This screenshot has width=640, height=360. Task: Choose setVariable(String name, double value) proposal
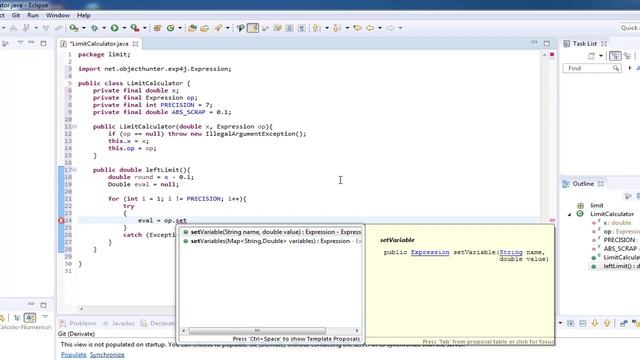point(271,232)
